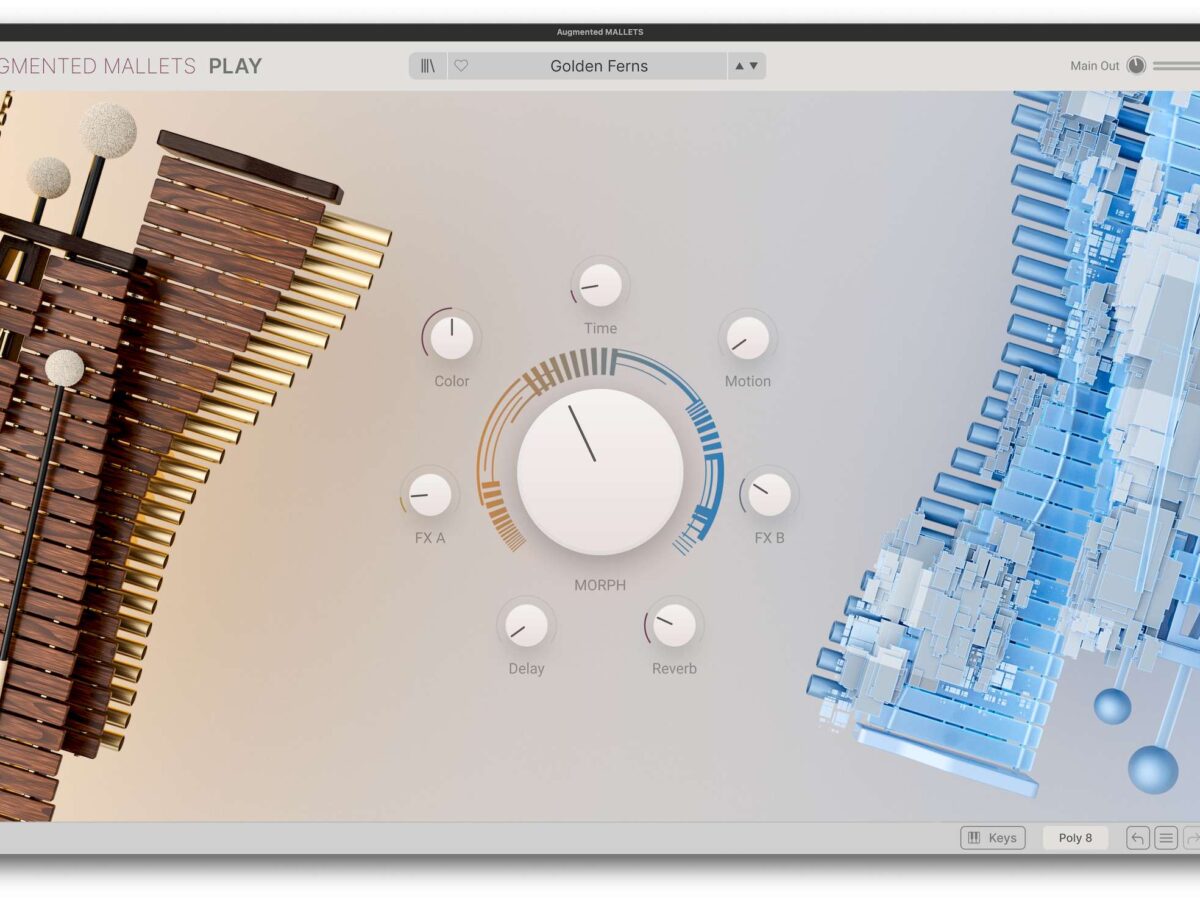Screen dimensions: 1200x900
Task: Click the PLAY label in the header
Action: (x=236, y=66)
